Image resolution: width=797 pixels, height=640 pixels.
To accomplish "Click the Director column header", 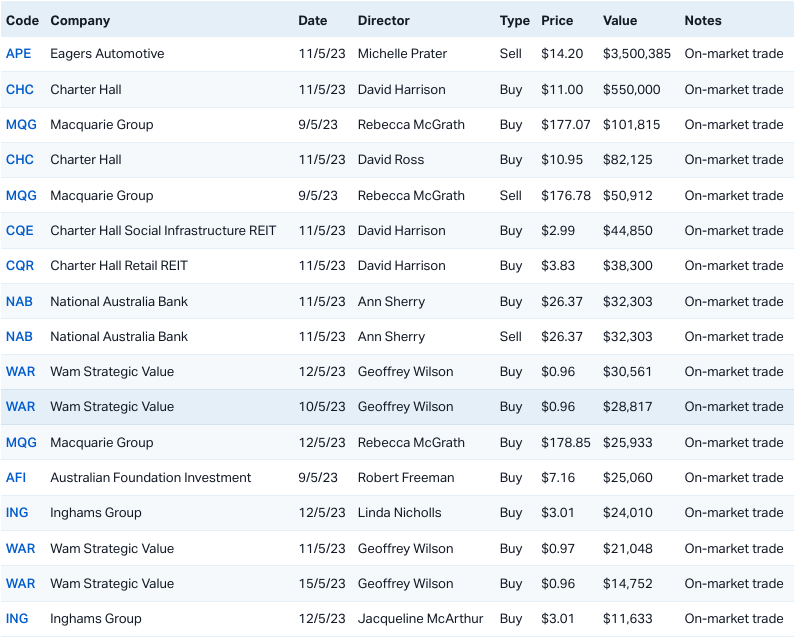I will click(x=384, y=20).
